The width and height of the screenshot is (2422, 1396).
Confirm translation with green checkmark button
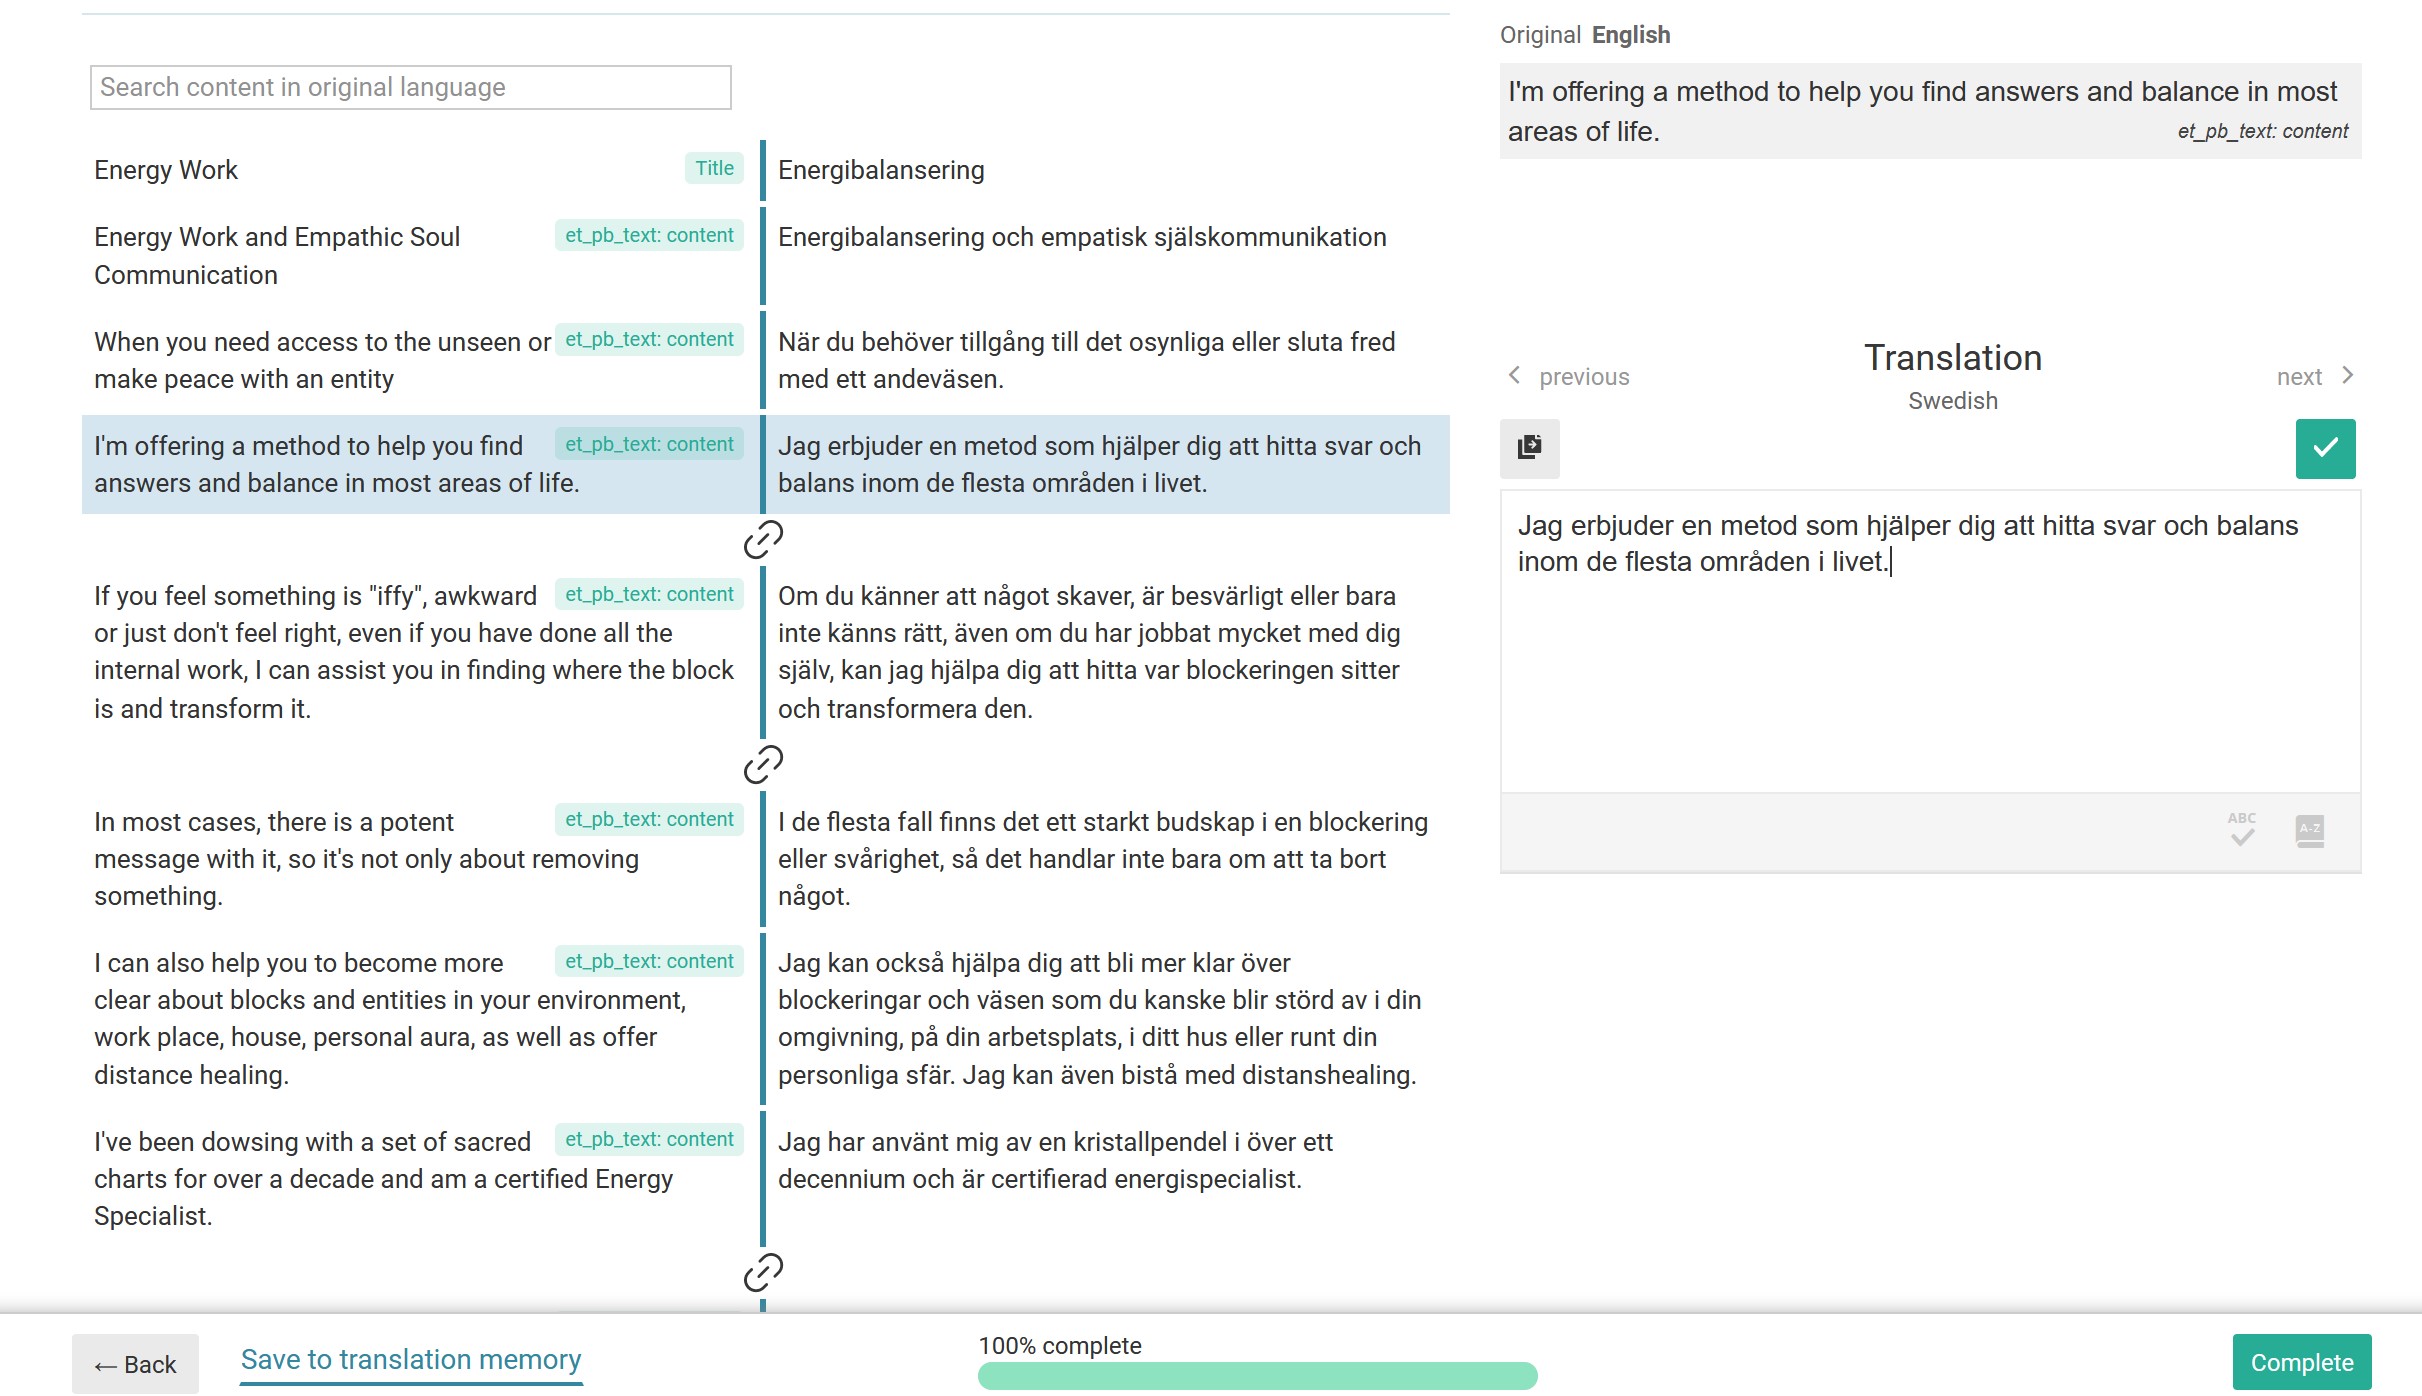click(2324, 448)
